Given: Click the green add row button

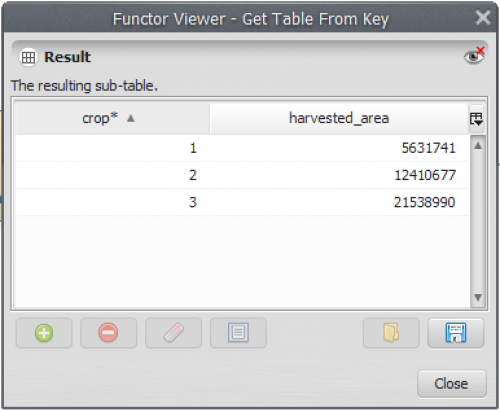Looking at the screenshot, I should pos(44,333).
